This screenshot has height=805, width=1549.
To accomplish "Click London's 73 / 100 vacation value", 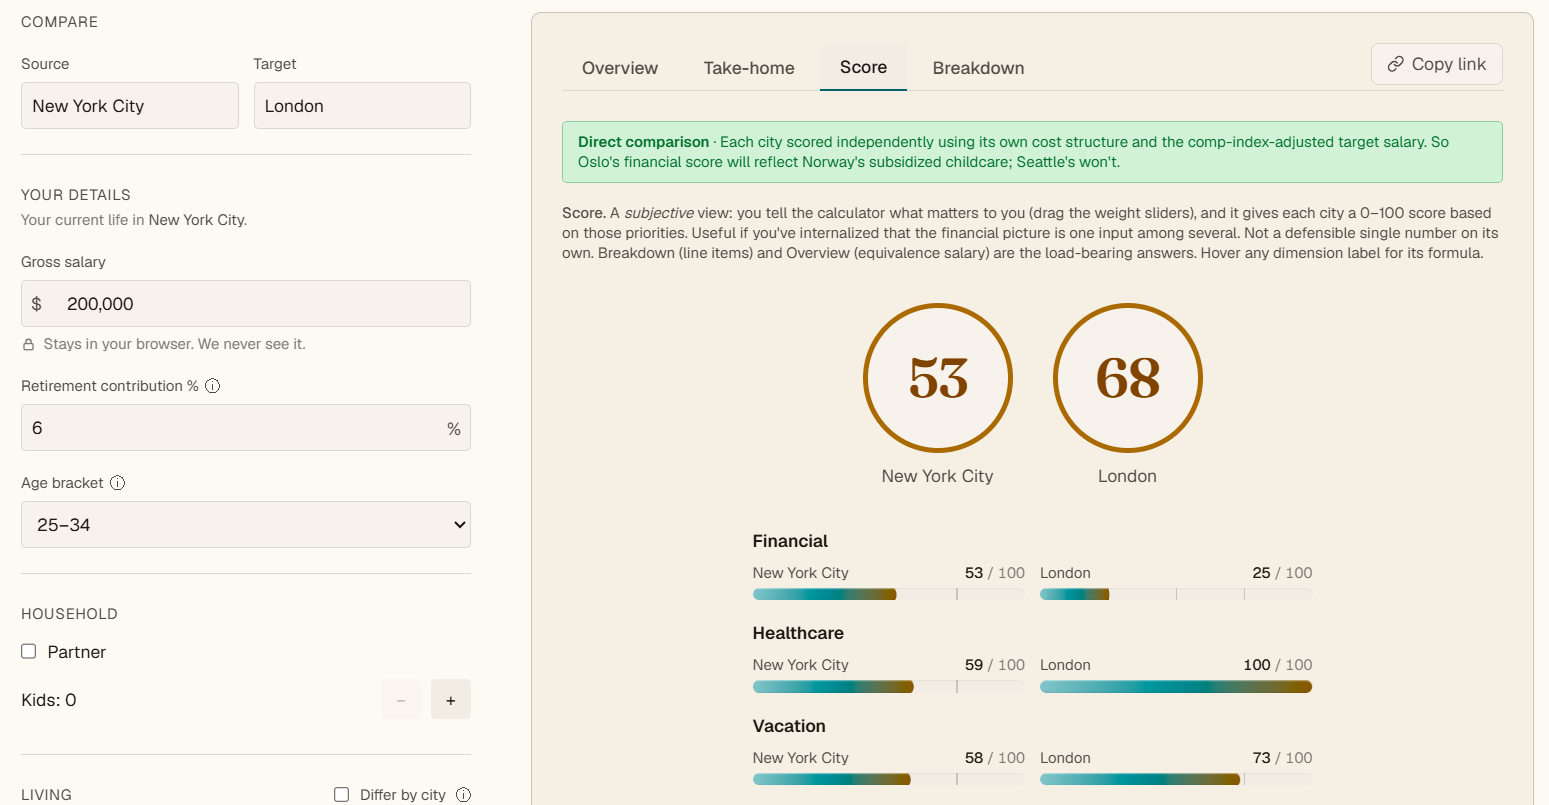I will pos(1282,758).
